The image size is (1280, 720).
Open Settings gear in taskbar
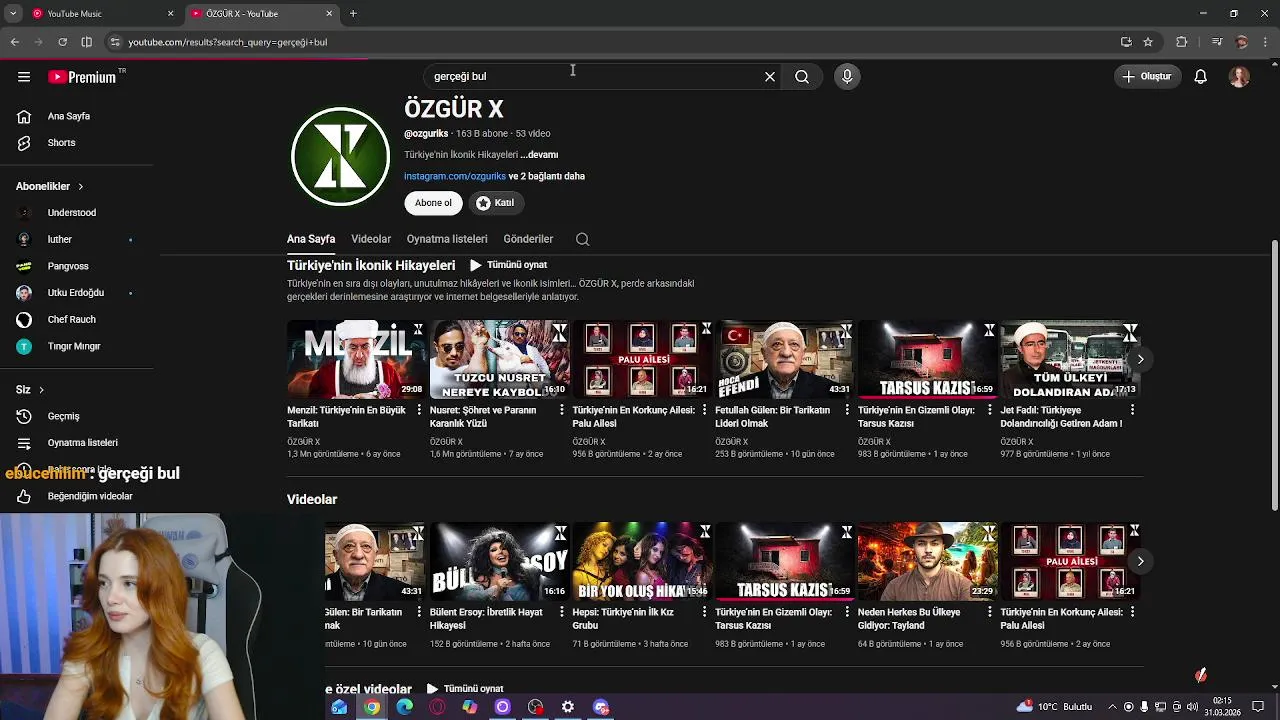pyautogui.click(x=568, y=707)
